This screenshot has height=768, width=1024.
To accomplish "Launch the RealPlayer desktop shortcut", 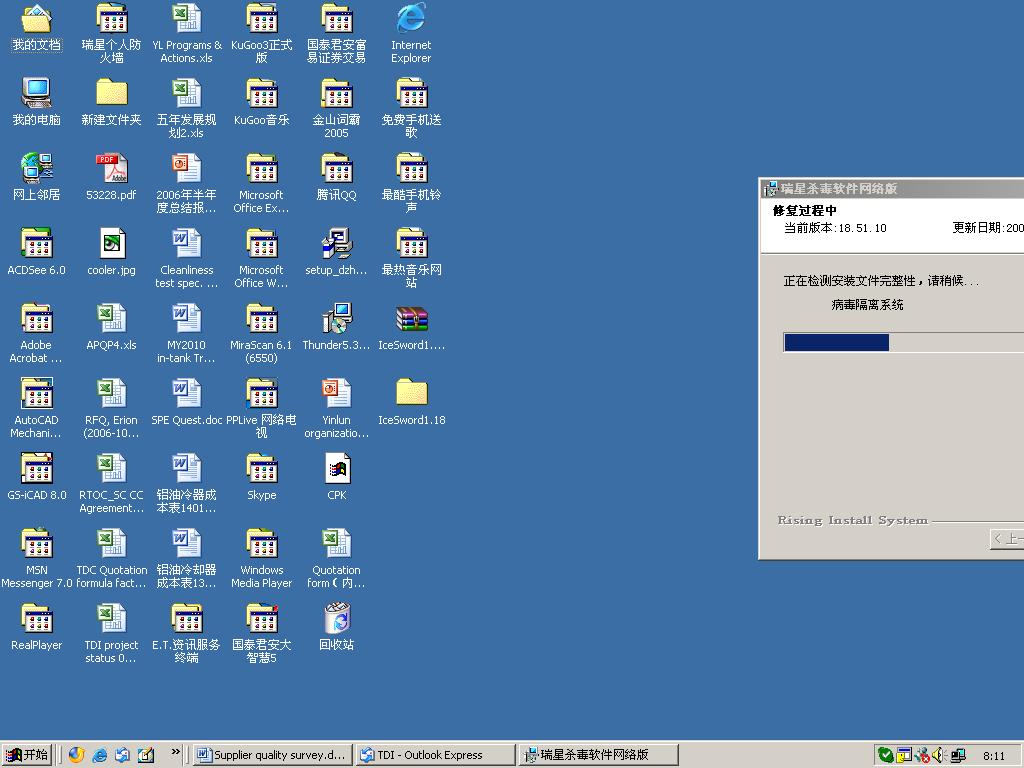I will tap(37, 628).
